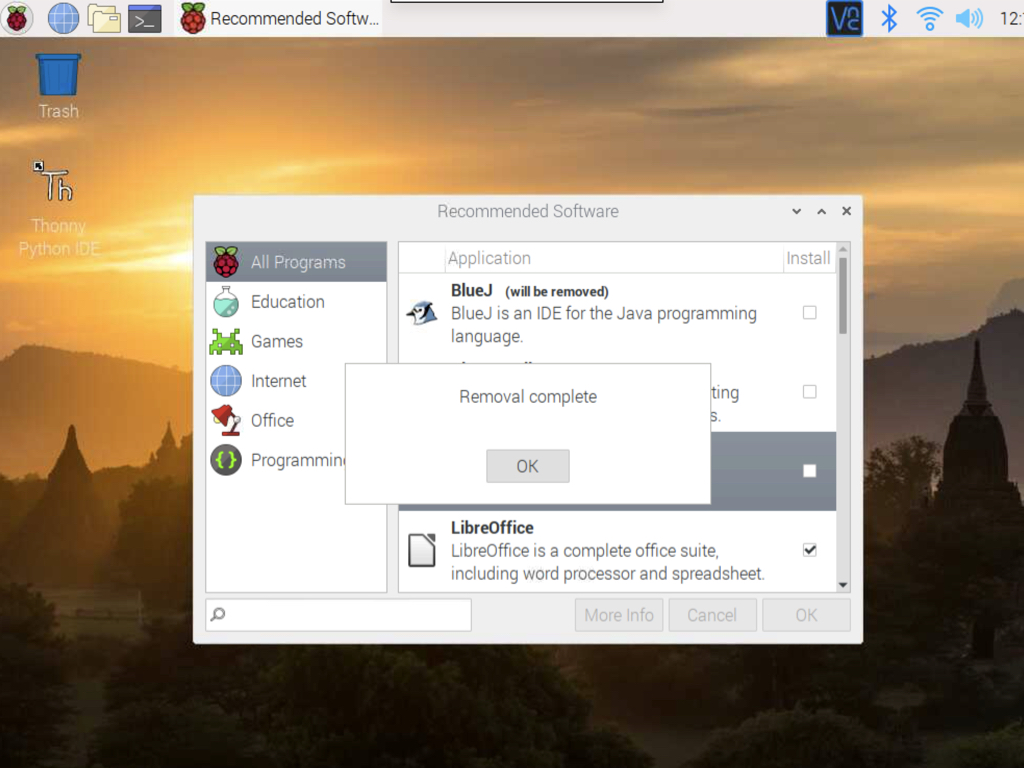Close the Recommended Software window
Image resolution: width=1024 pixels, height=768 pixels.
pyautogui.click(x=846, y=211)
